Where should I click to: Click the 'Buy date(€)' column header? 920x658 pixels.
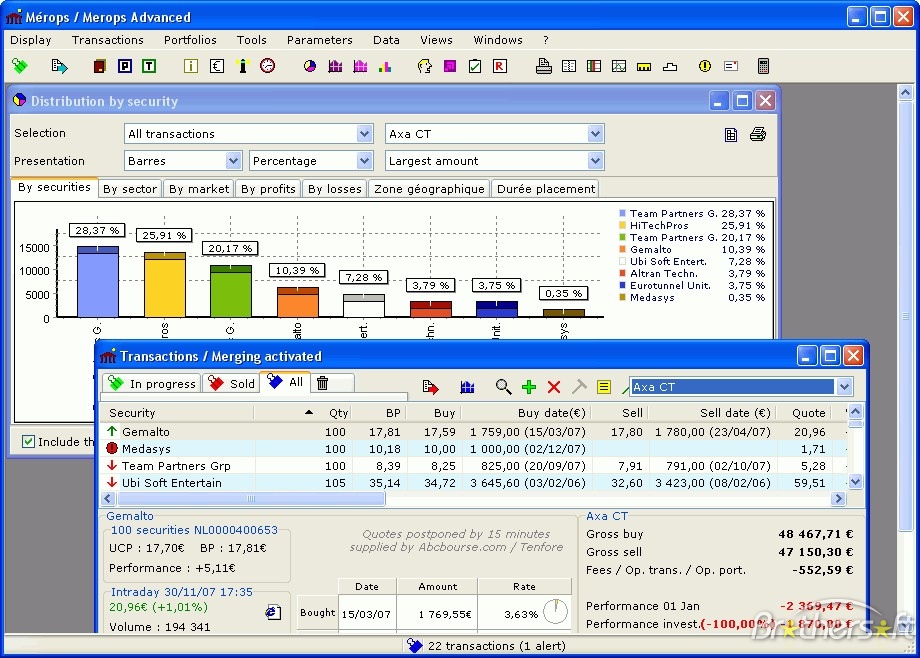click(551, 412)
